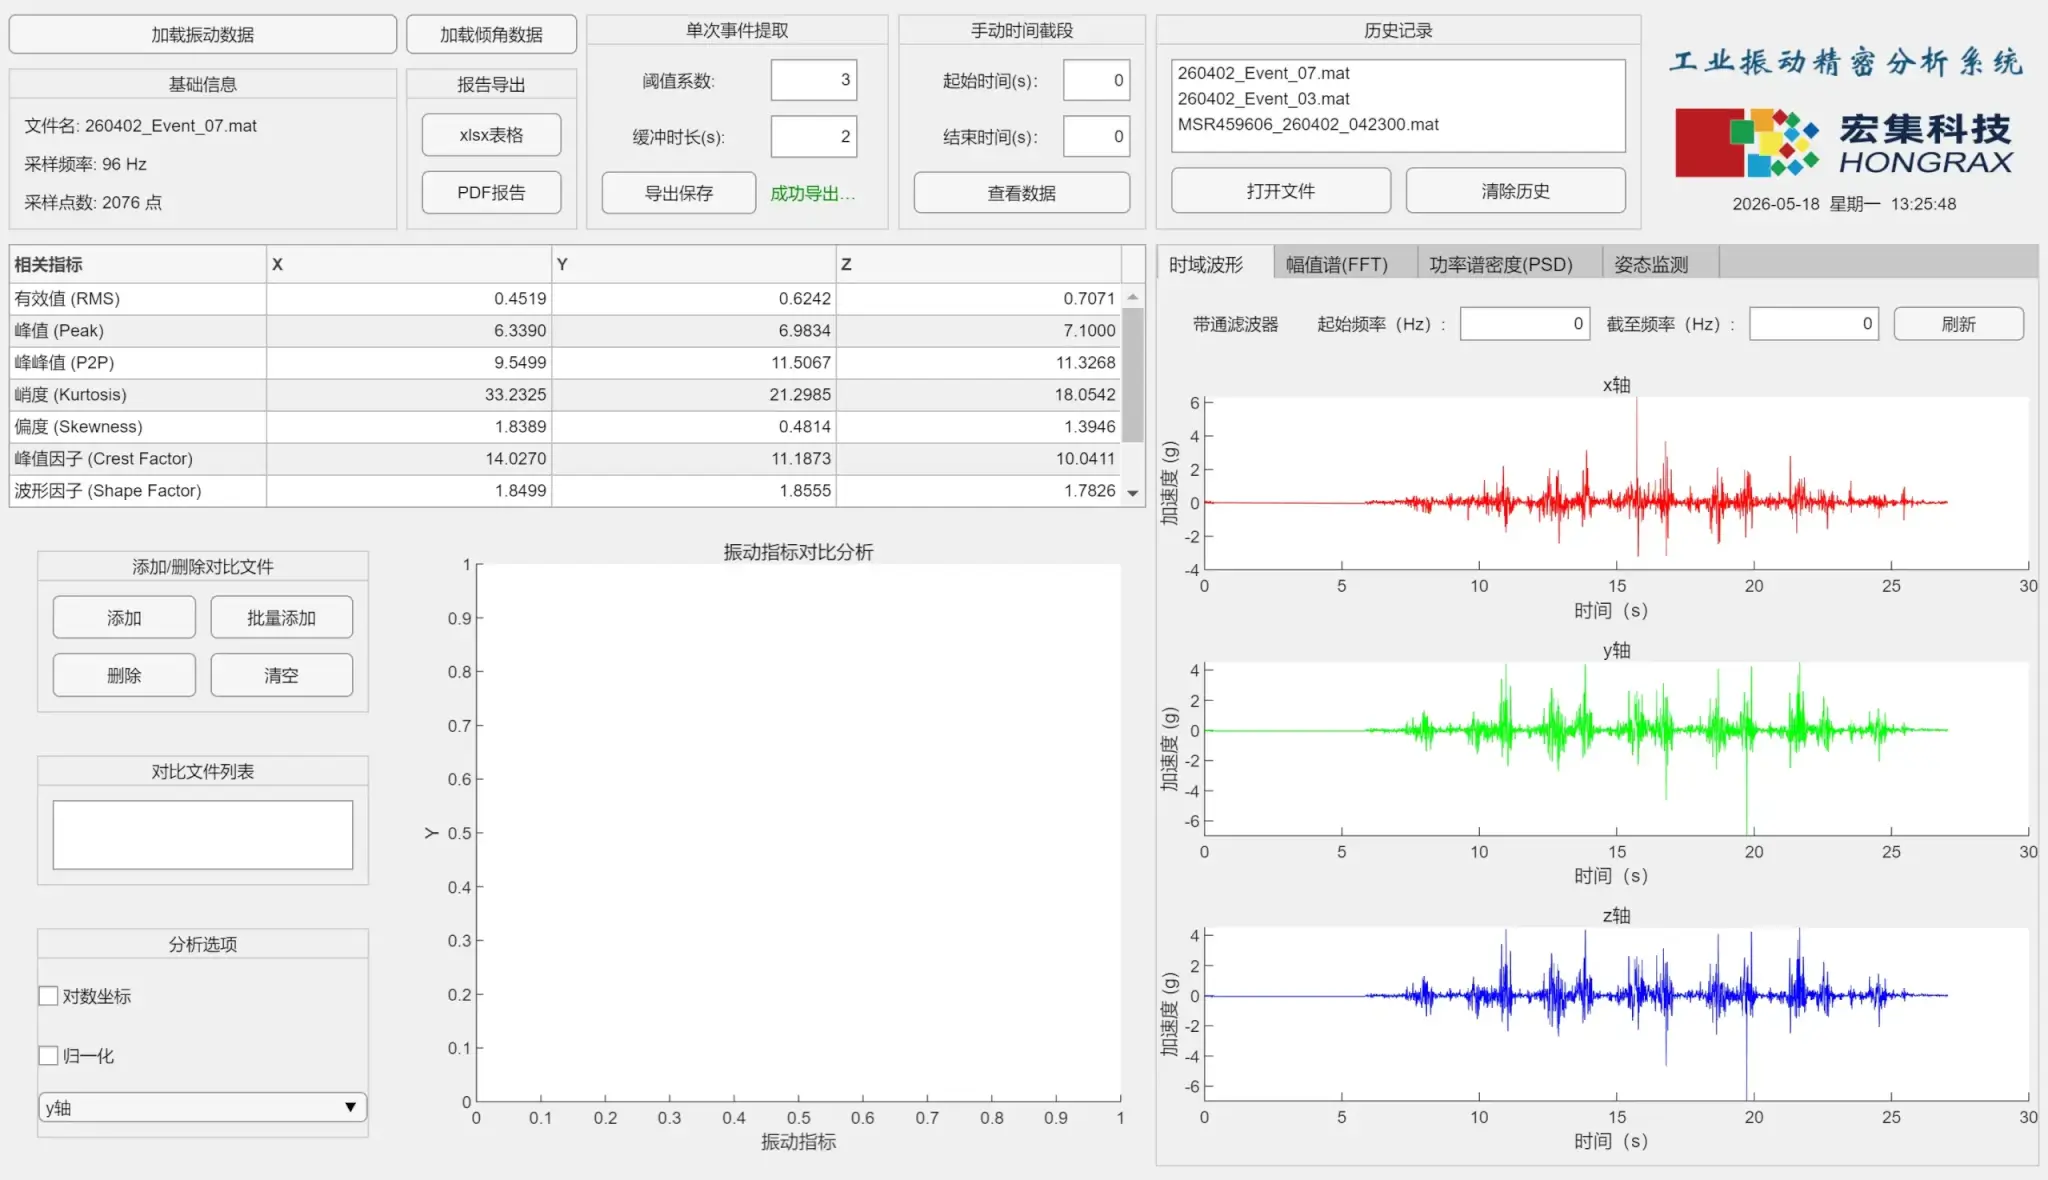Clear the history with 清除历史
This screenshot has height=1180, width=2048.
coord(1515,190)
